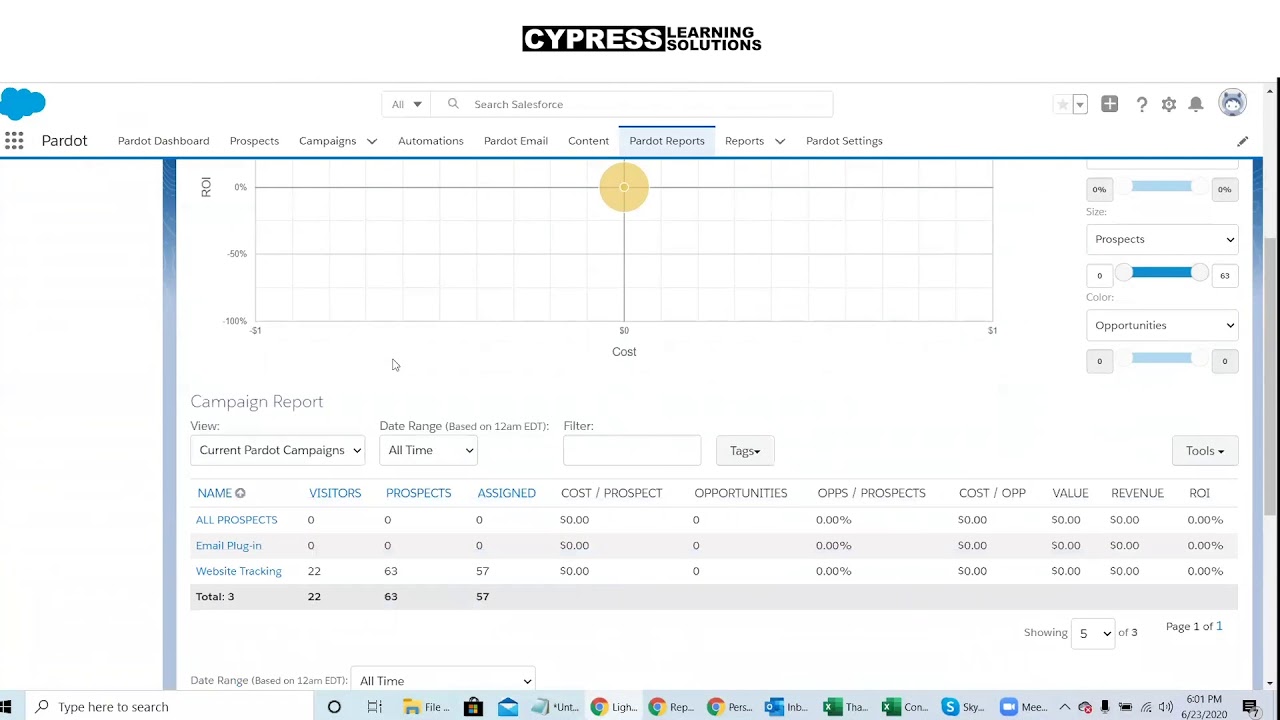The height and width of the screenshot is (720, 1280).
Task: Click the Filter text input
Action: [632, 450]
